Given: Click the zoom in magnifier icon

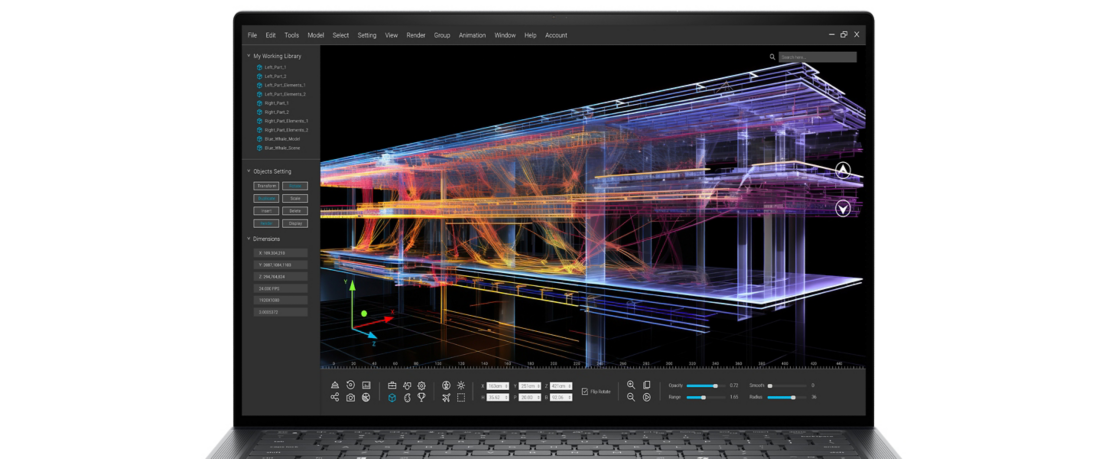Looking at the screenshot, I should click(x=631, y=386).
